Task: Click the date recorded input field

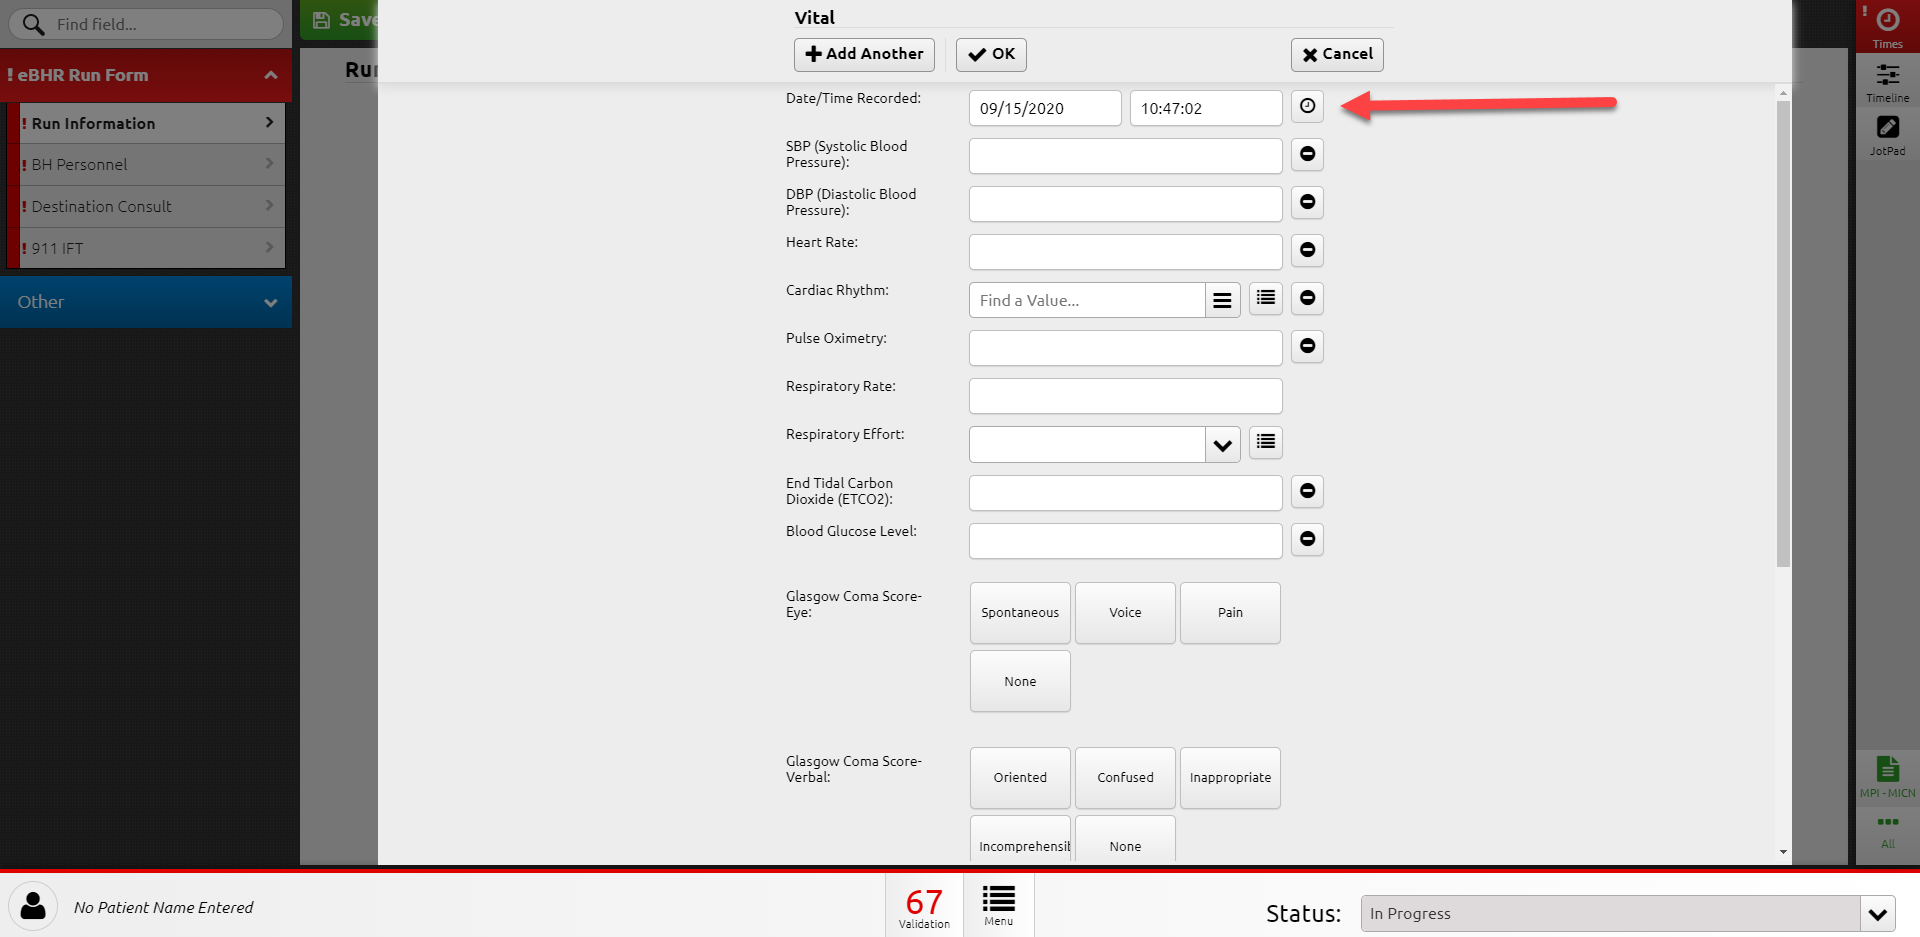Action: pyautogui.click(x=1045, y=108)
